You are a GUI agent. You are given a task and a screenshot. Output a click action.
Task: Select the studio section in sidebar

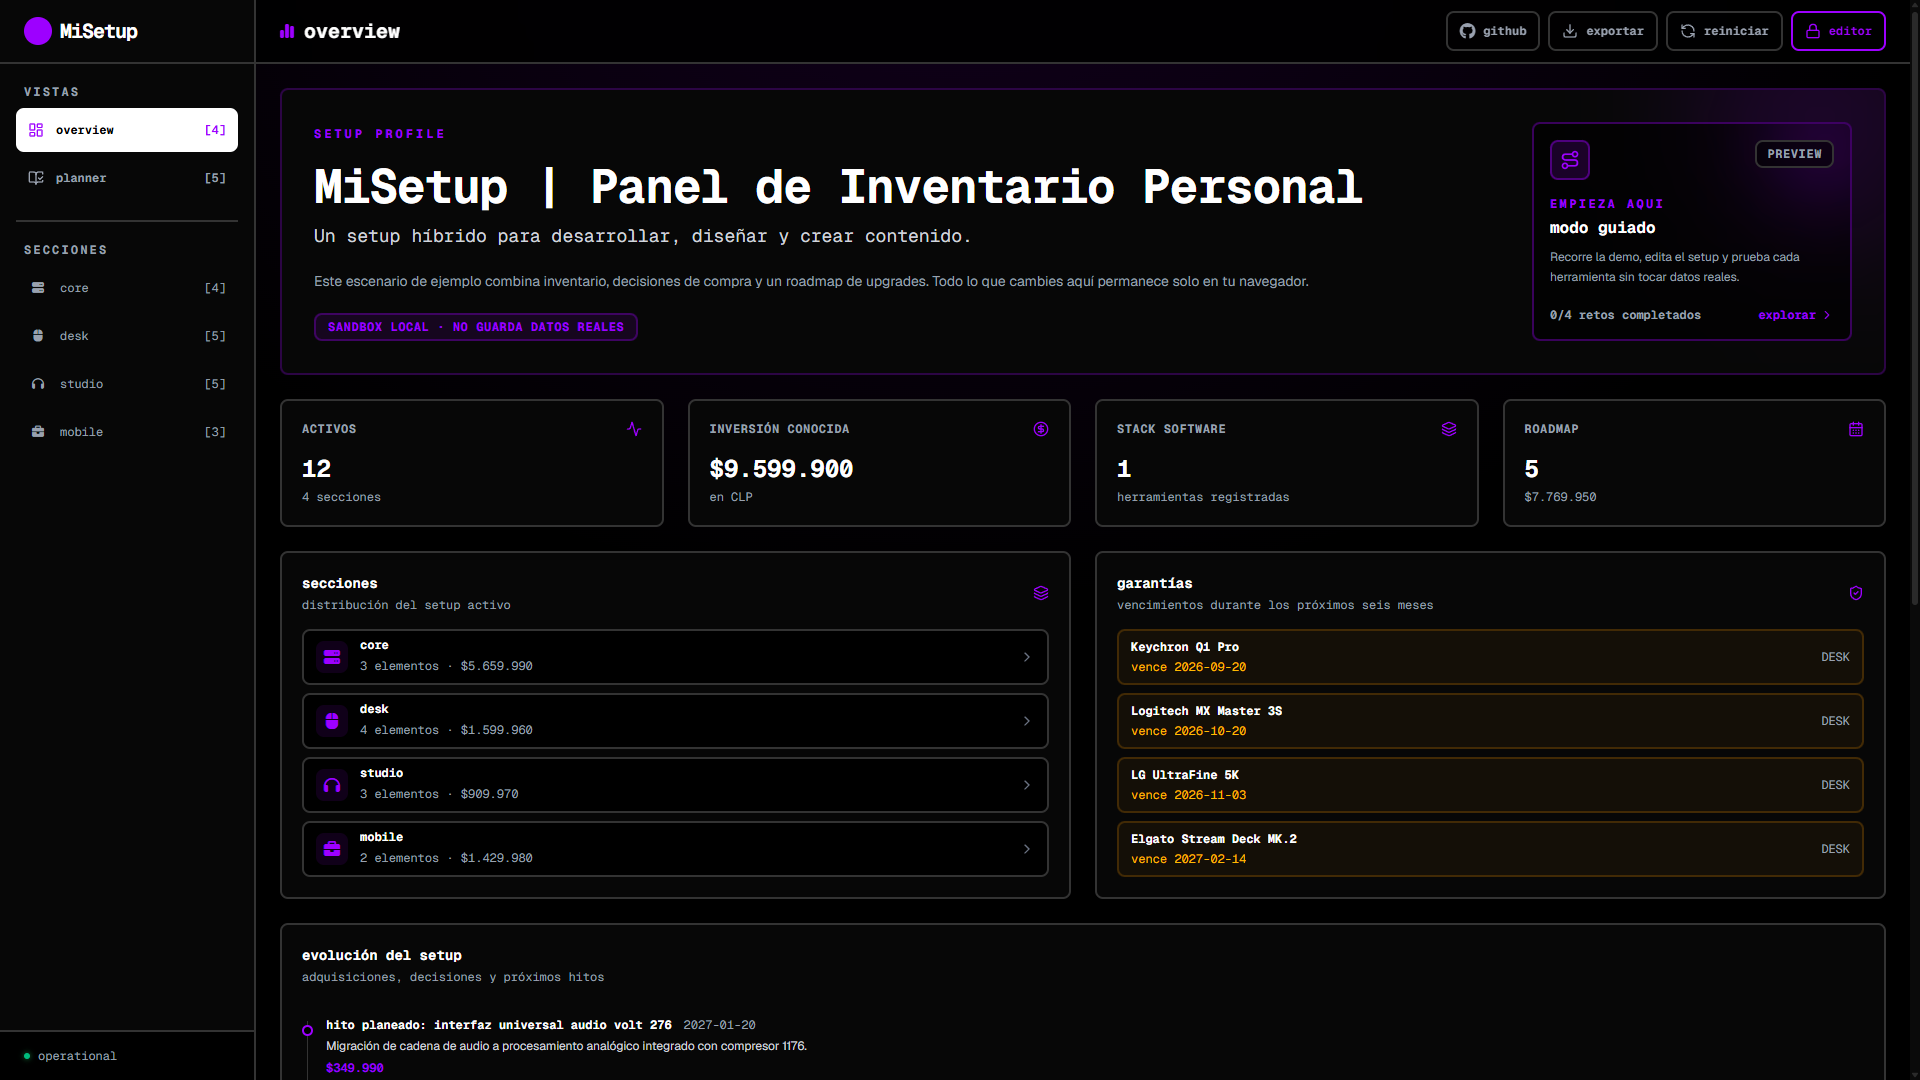pyautogui.click(x=127, y=384)
